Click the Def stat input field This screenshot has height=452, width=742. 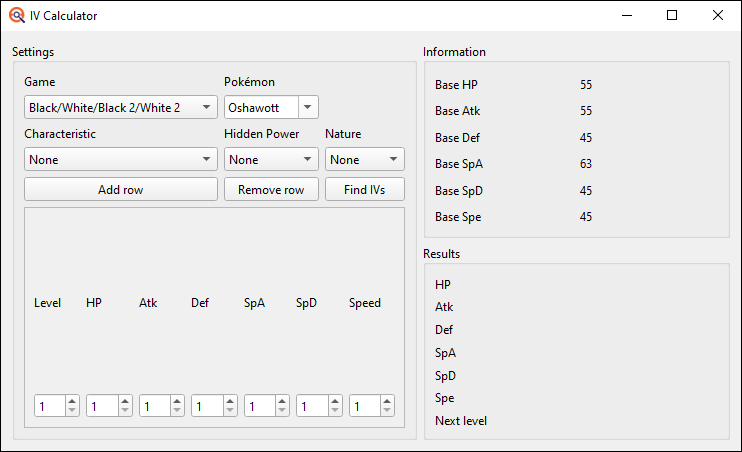click(x=207, y=406)
